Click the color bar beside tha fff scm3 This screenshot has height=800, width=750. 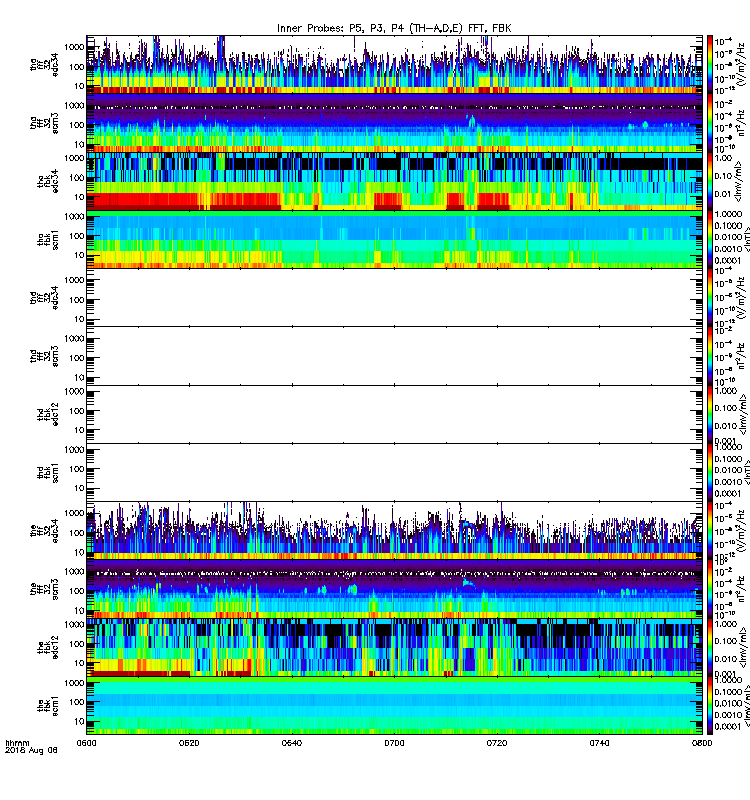(710, 123)
